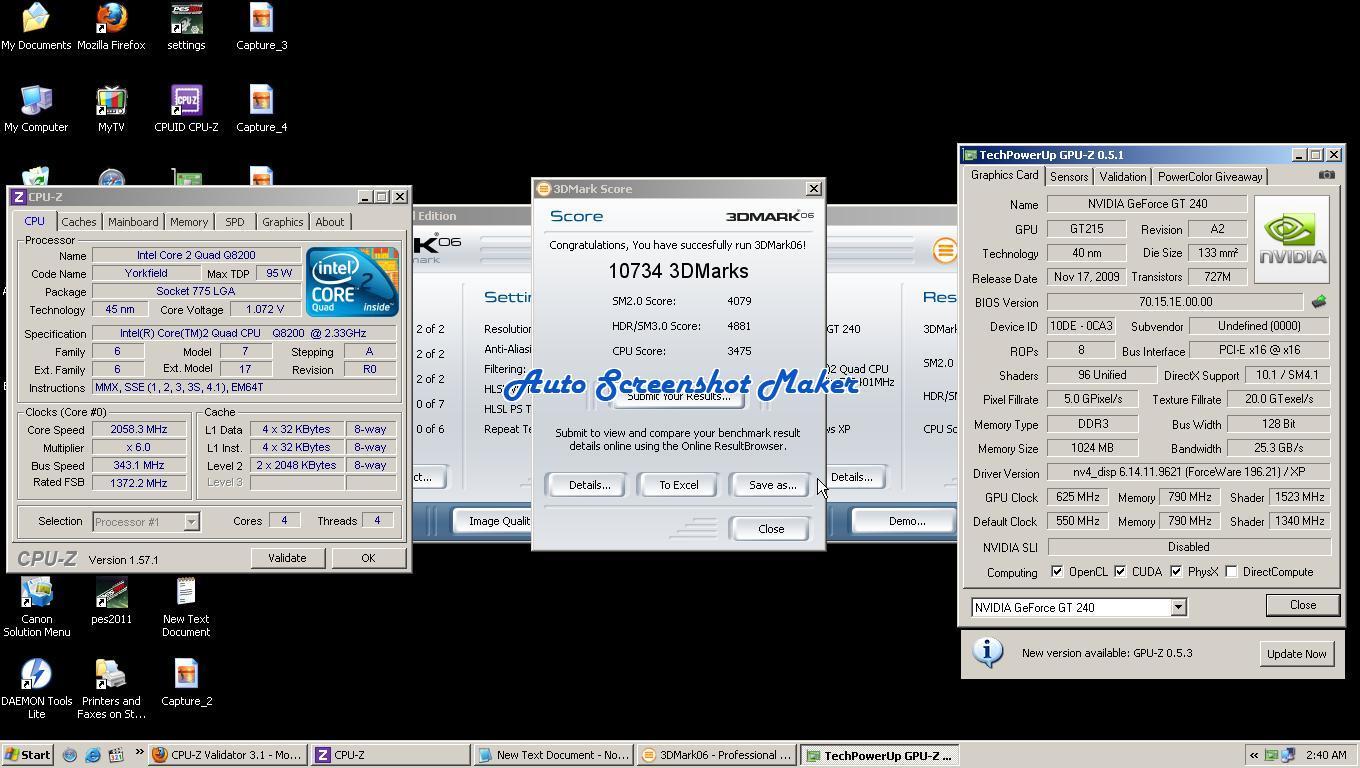1360x768 pixels.
Task: Click Demo button in 3DMark06 window
Action: (906, 521)
